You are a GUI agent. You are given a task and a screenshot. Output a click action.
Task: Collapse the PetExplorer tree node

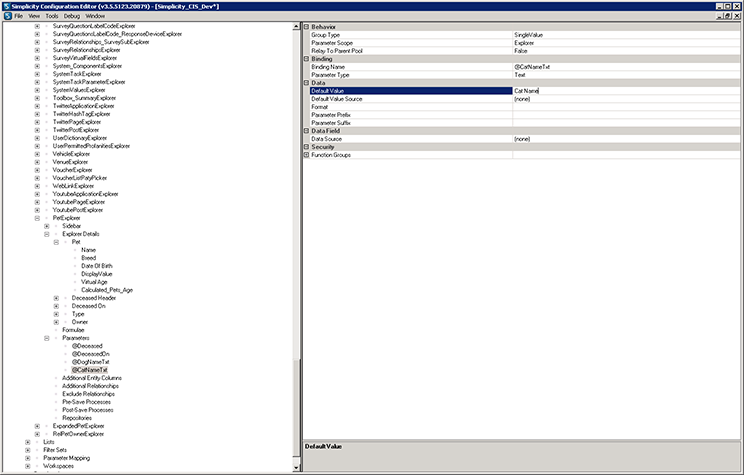click(x=37, y=218)
